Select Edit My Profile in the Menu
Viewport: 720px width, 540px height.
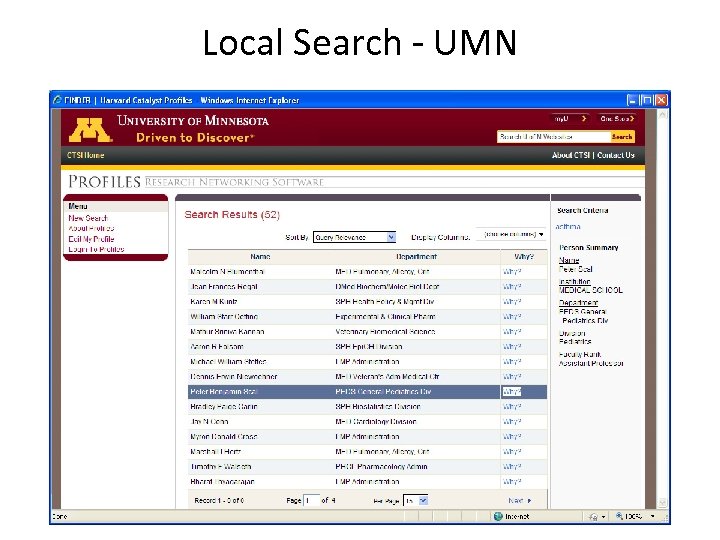coord(91,239)
